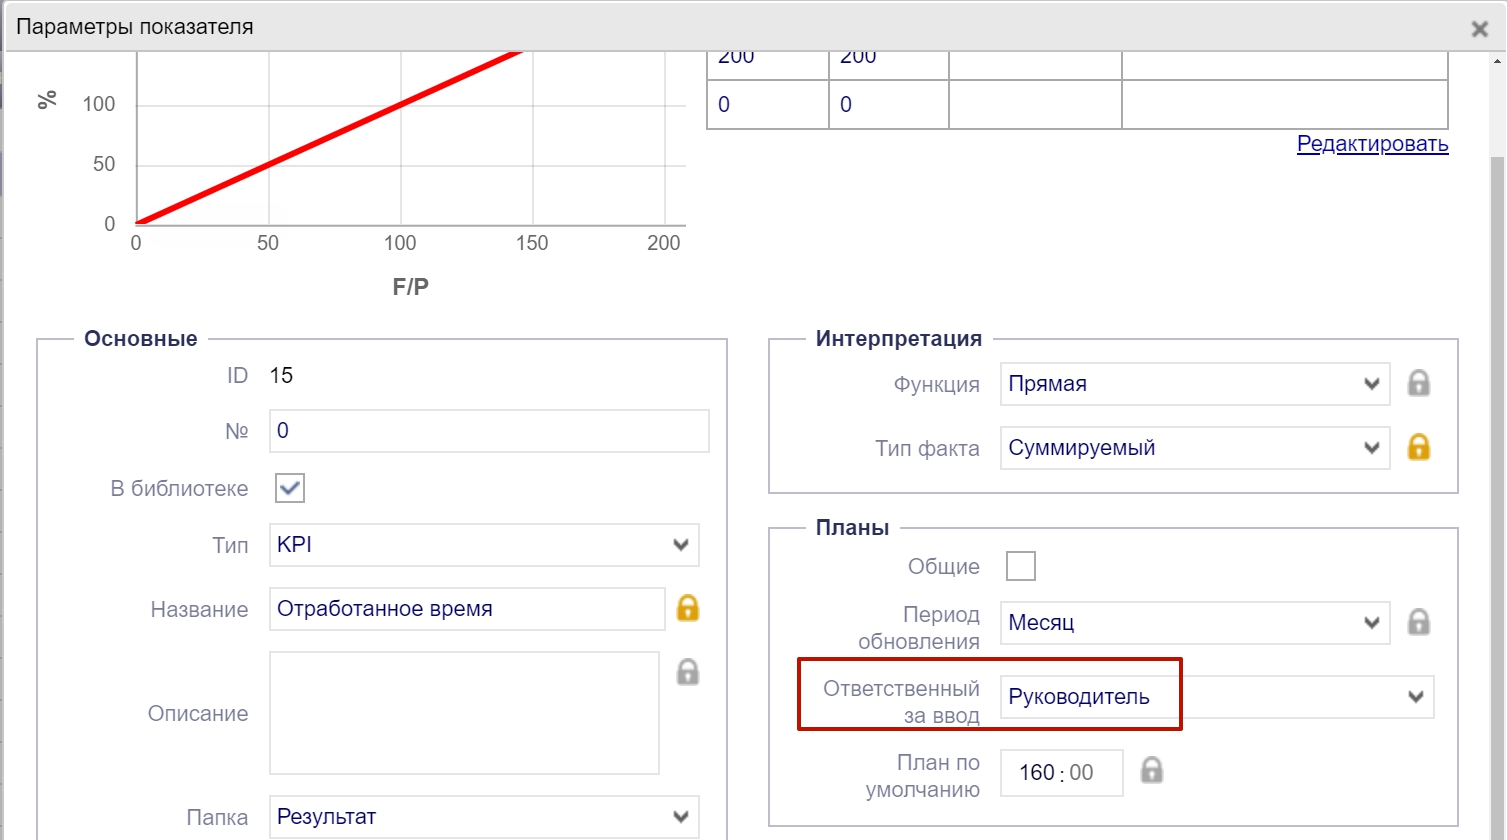Screen dimensions: 1507x840
Task: Click the Планы section heading
Action: [x=852, y=527]
